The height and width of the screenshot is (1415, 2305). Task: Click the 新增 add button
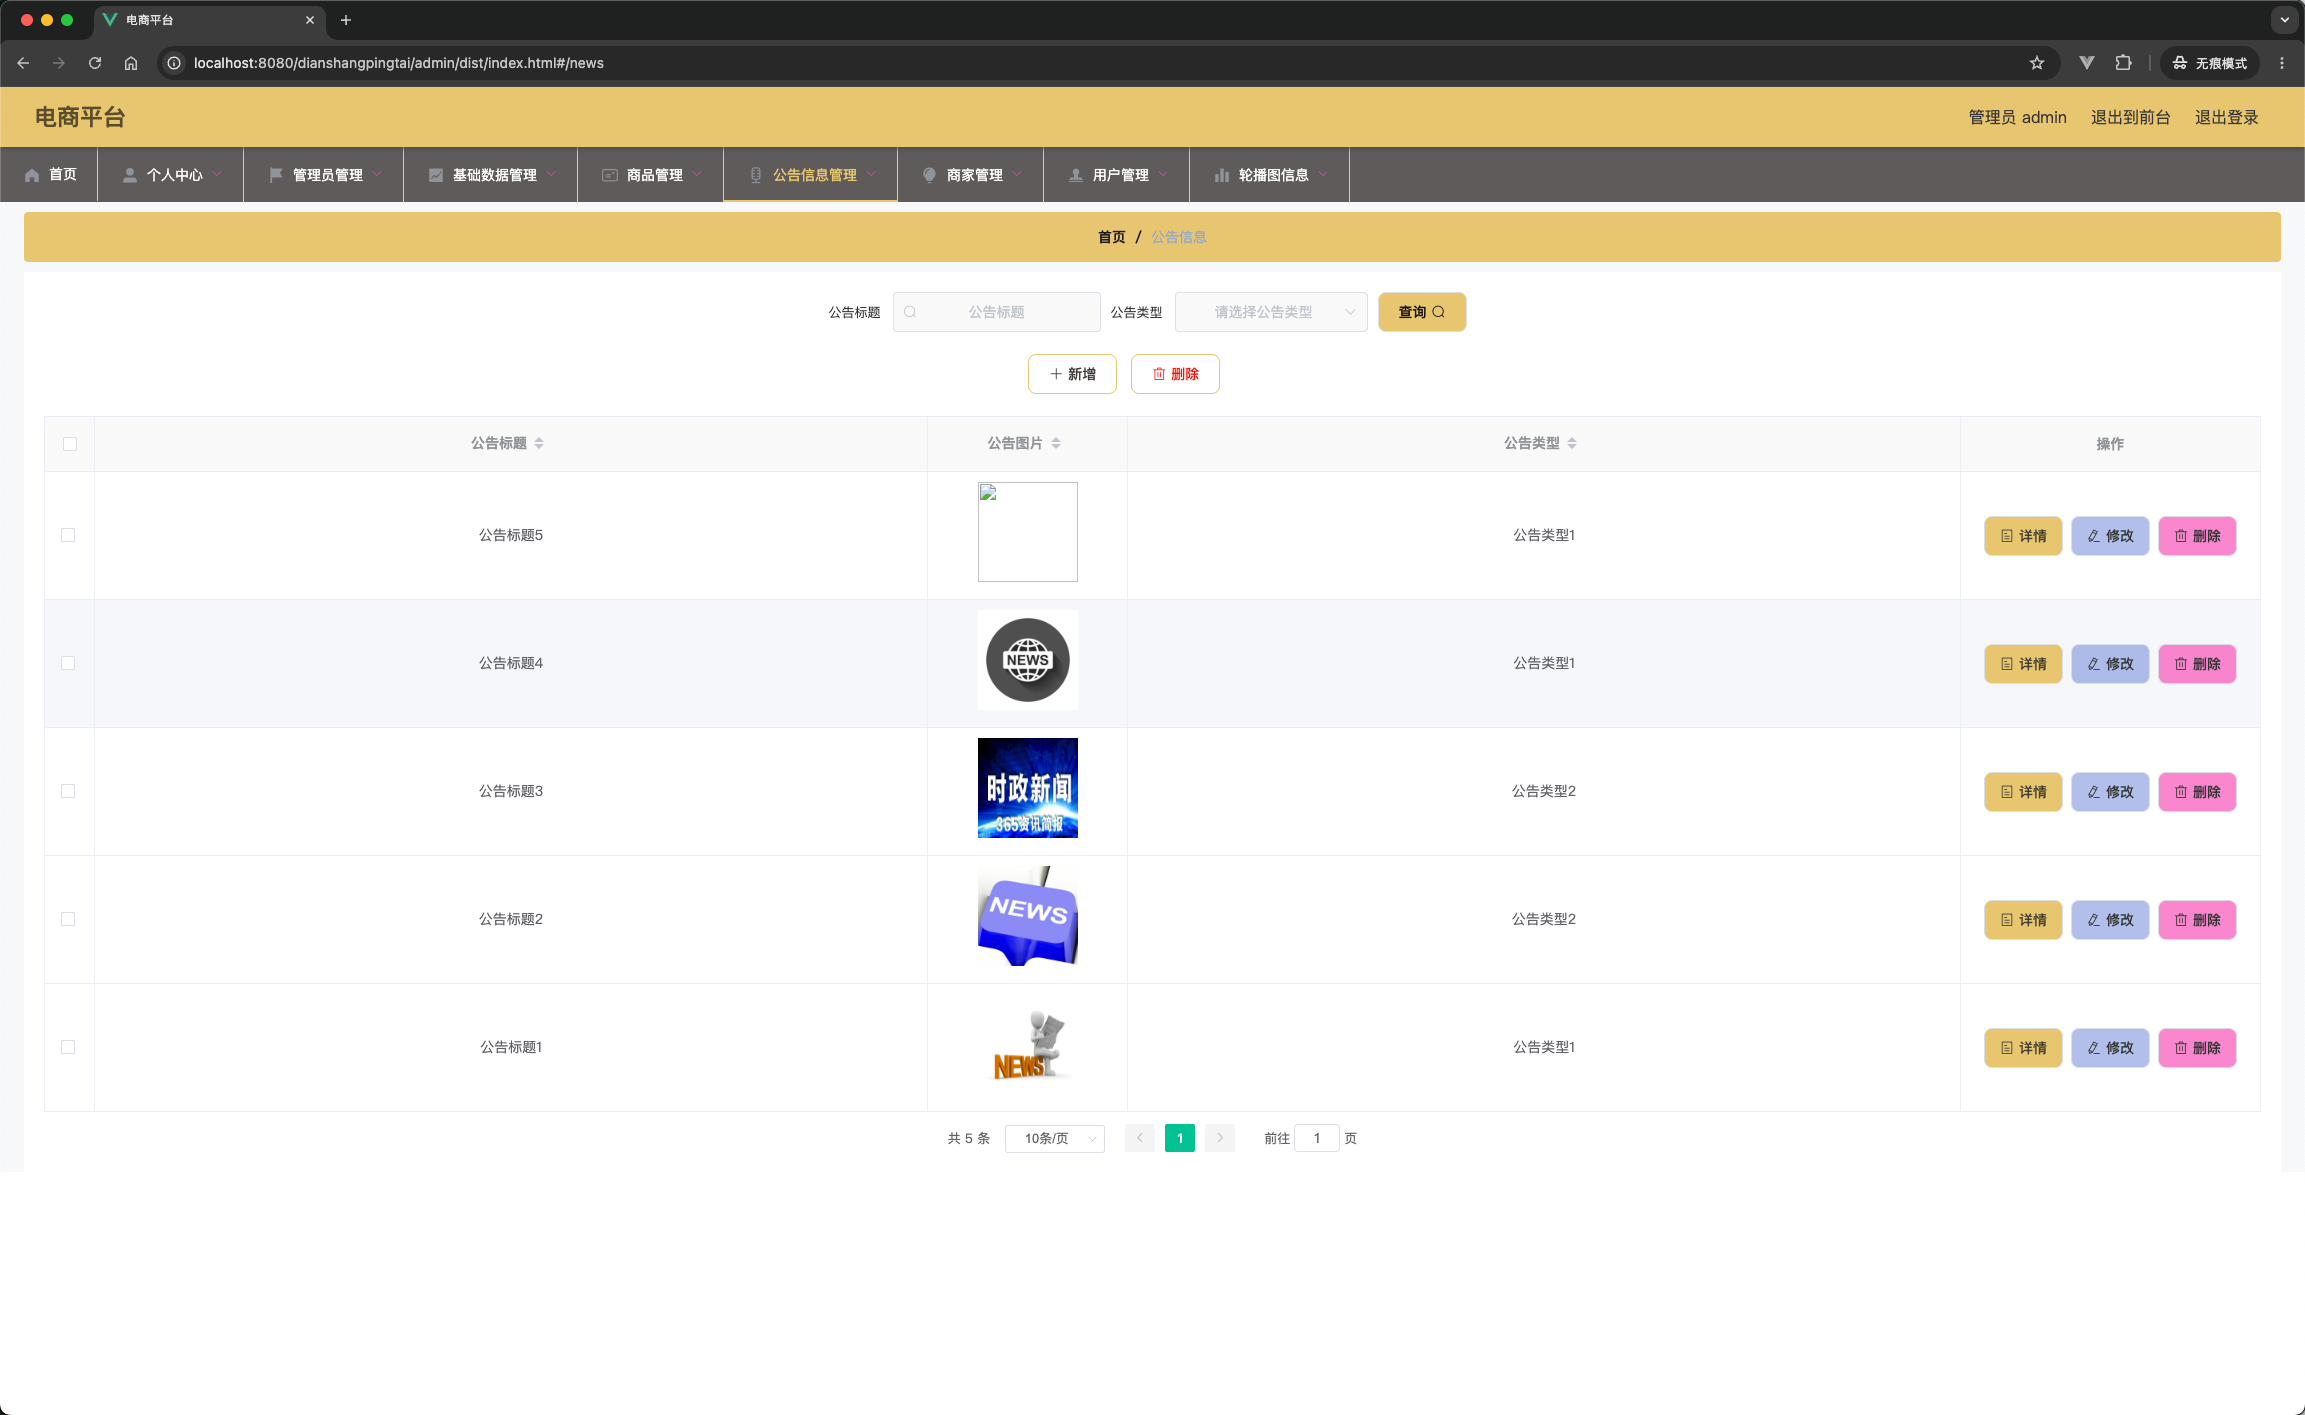click(1072, 374)
